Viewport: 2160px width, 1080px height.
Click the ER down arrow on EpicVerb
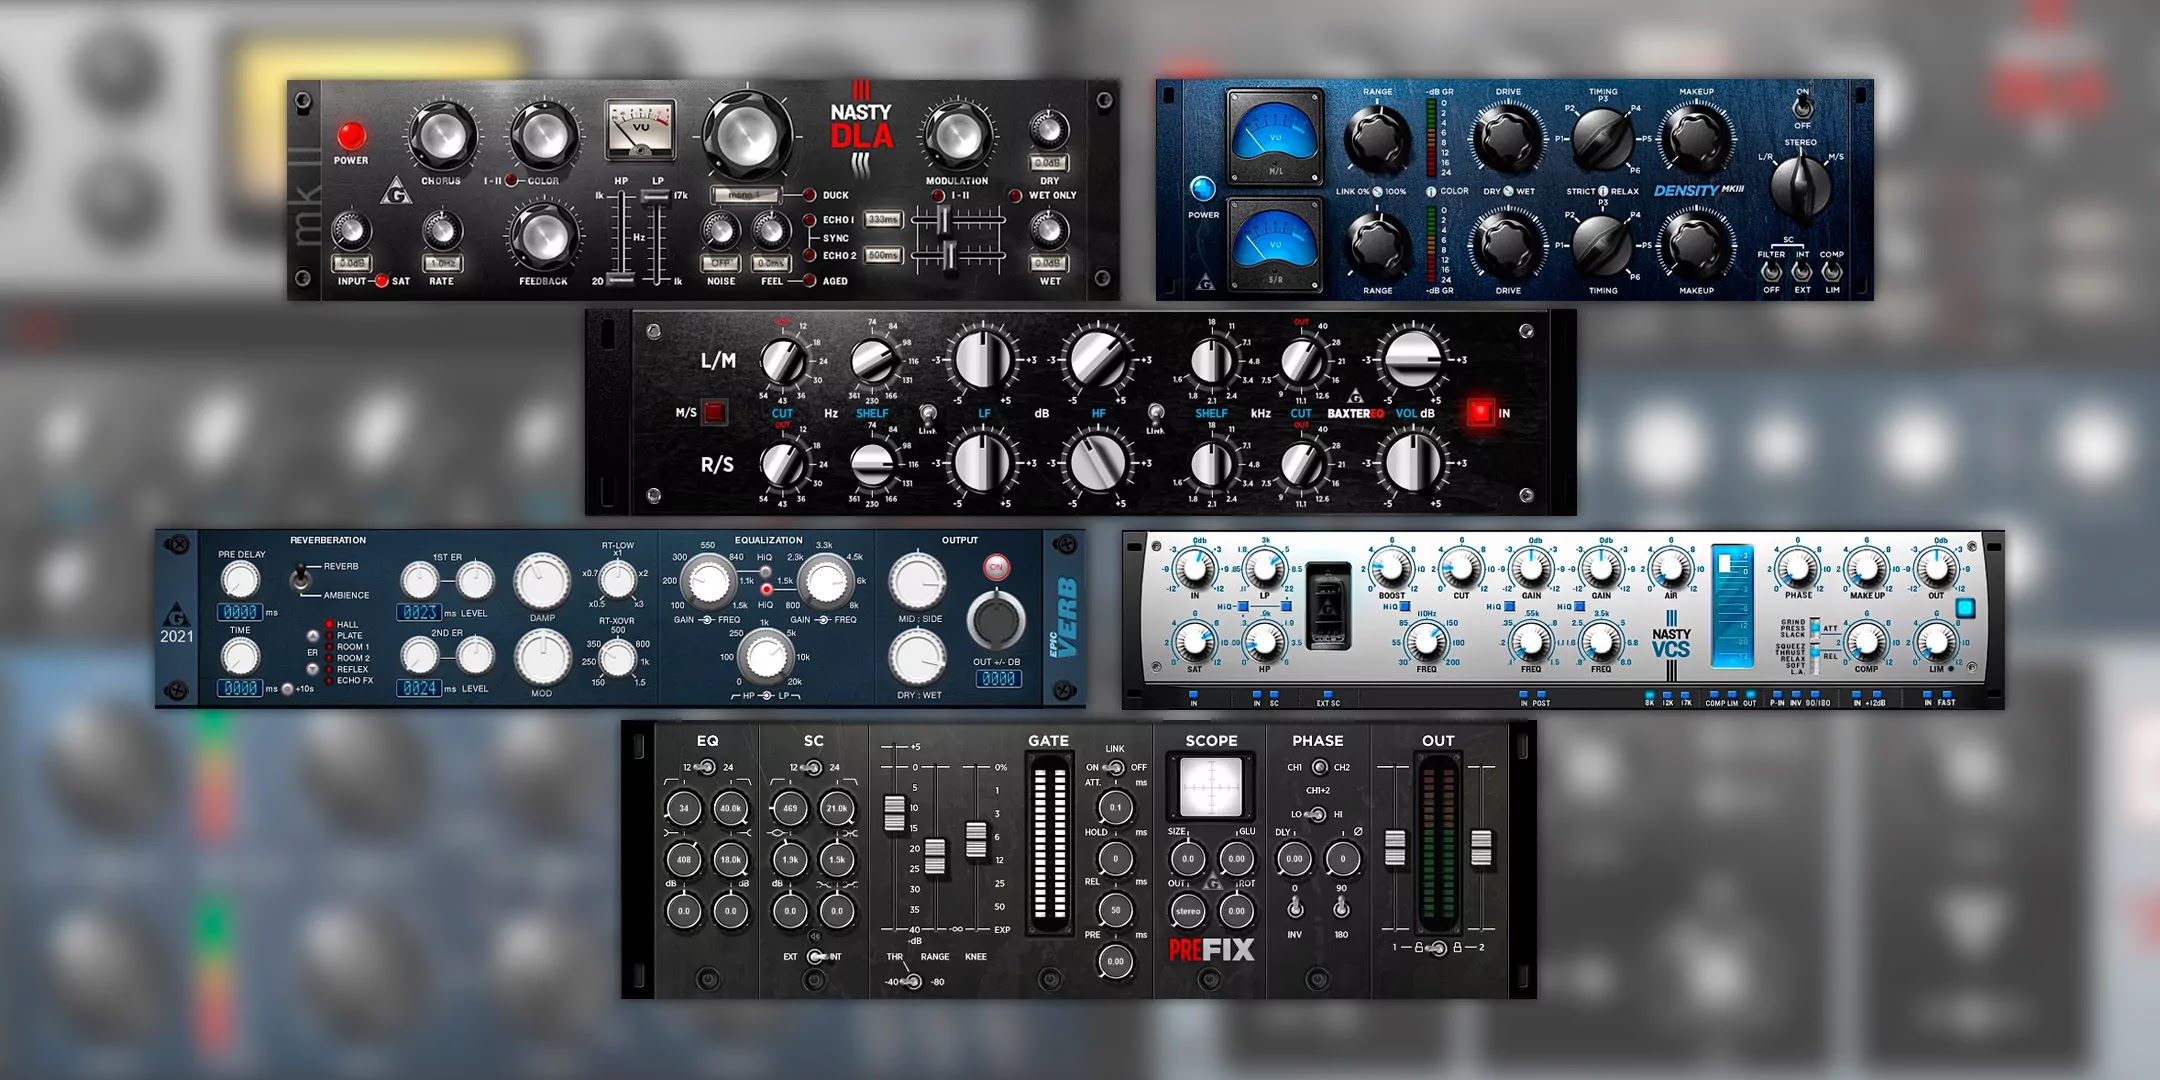tap(312, 670)
